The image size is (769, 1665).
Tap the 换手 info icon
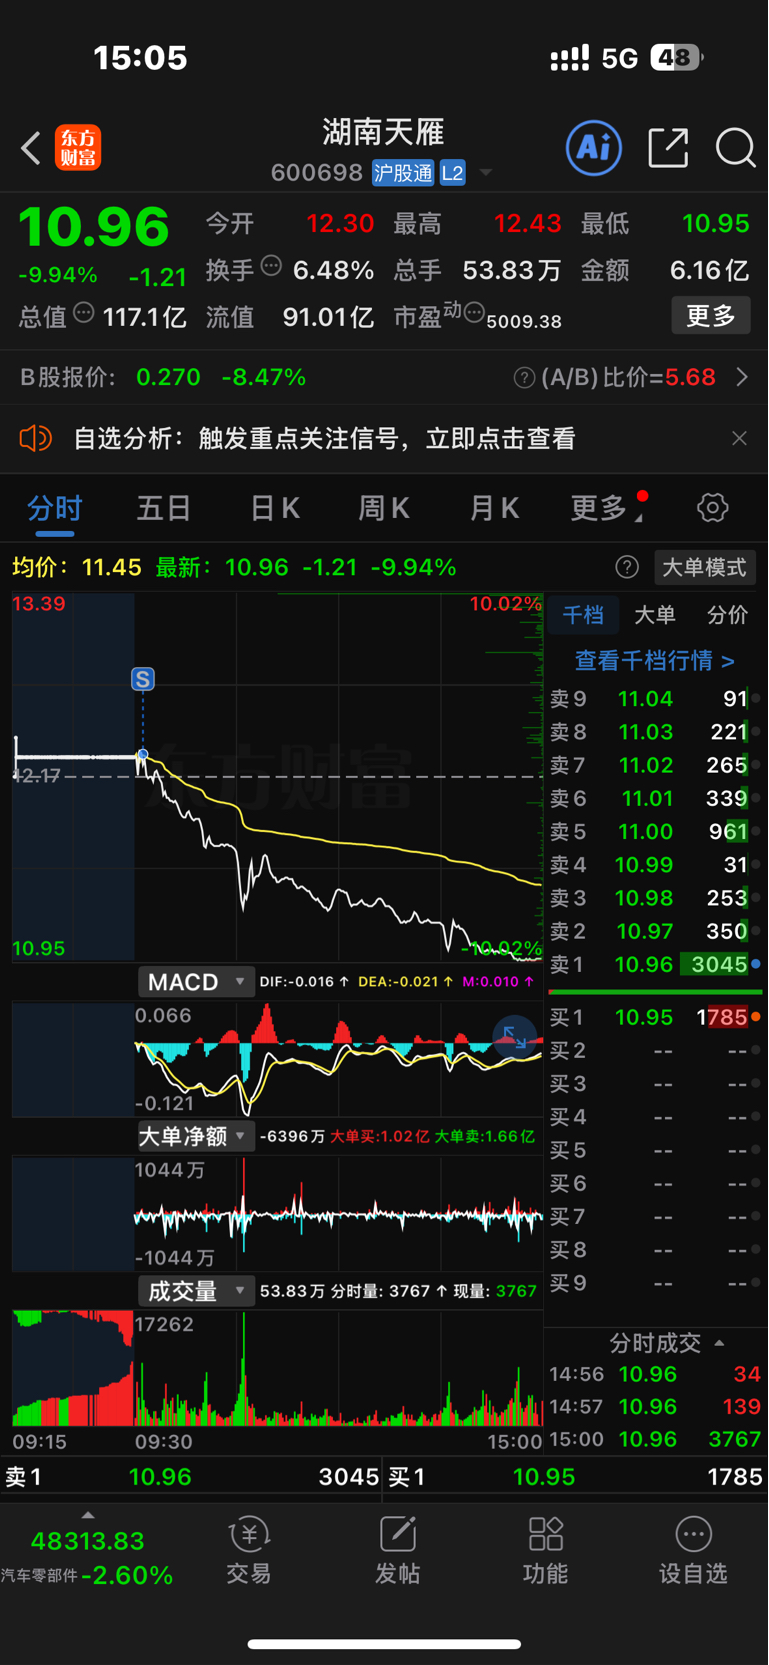pos(271,266)
